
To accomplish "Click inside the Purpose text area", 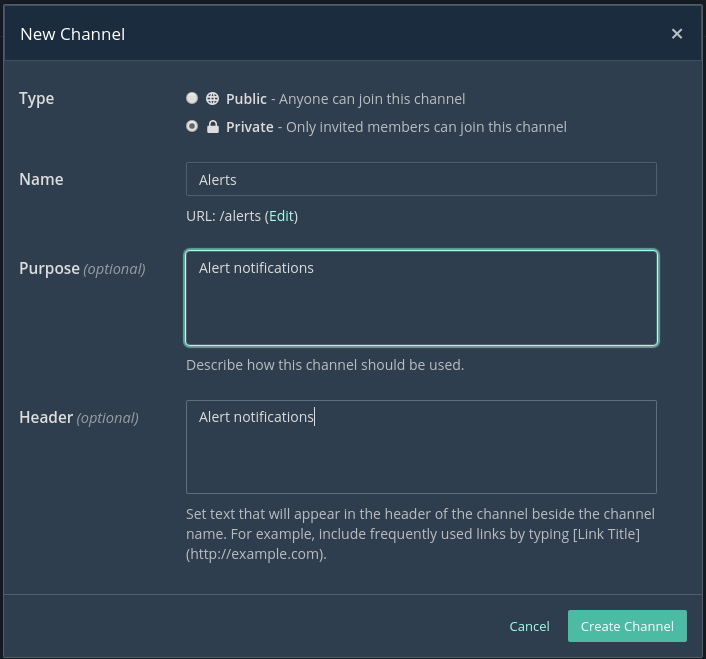I will point(421,298).
